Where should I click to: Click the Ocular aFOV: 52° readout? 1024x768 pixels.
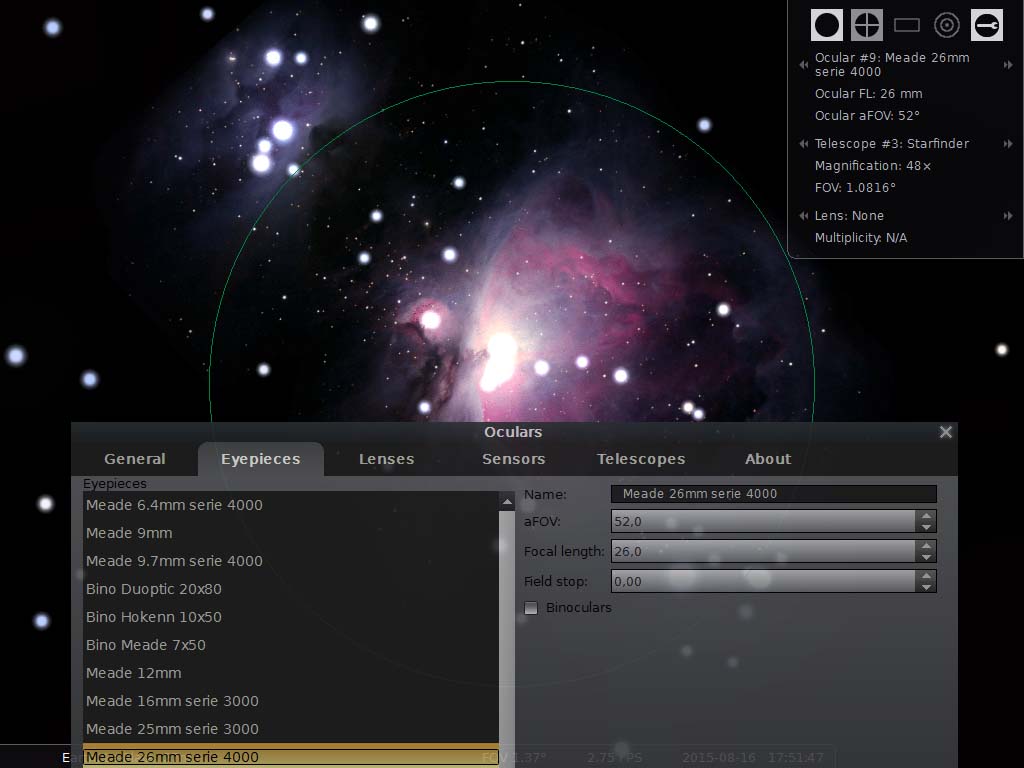pos(867,116)
